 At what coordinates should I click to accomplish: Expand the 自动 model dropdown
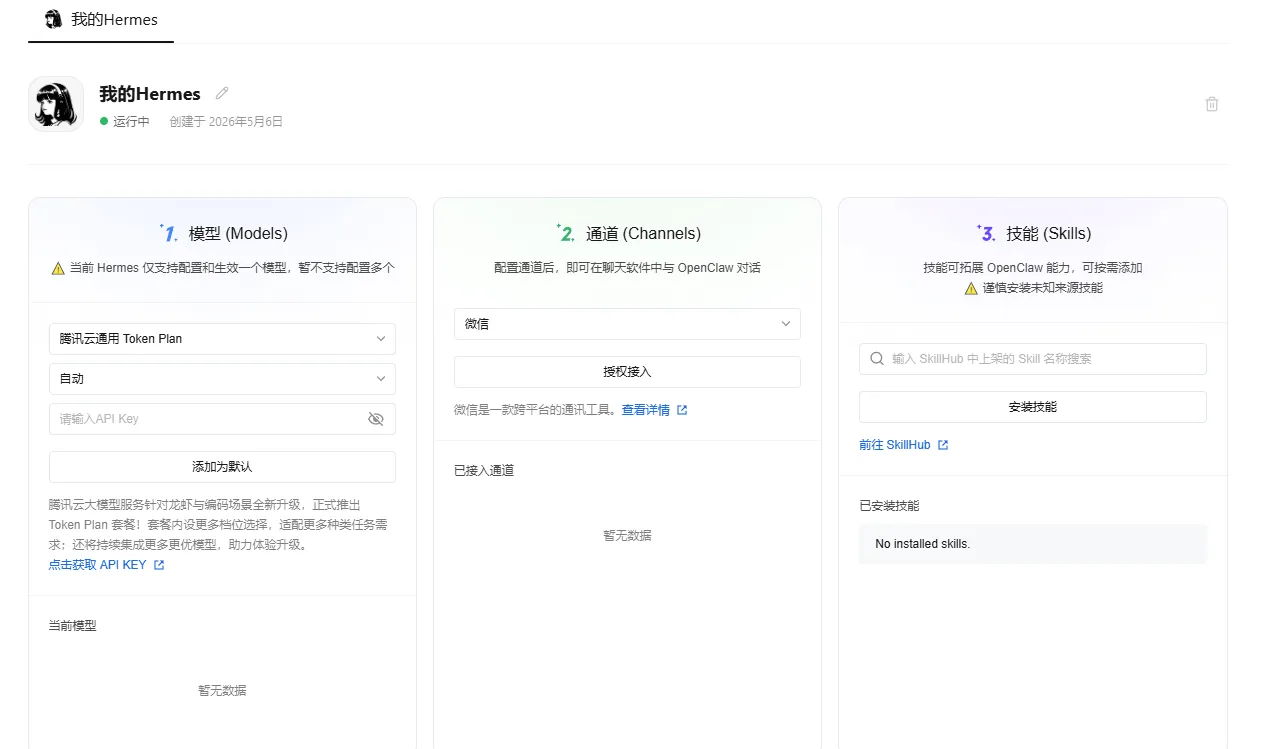pos(222,379)
